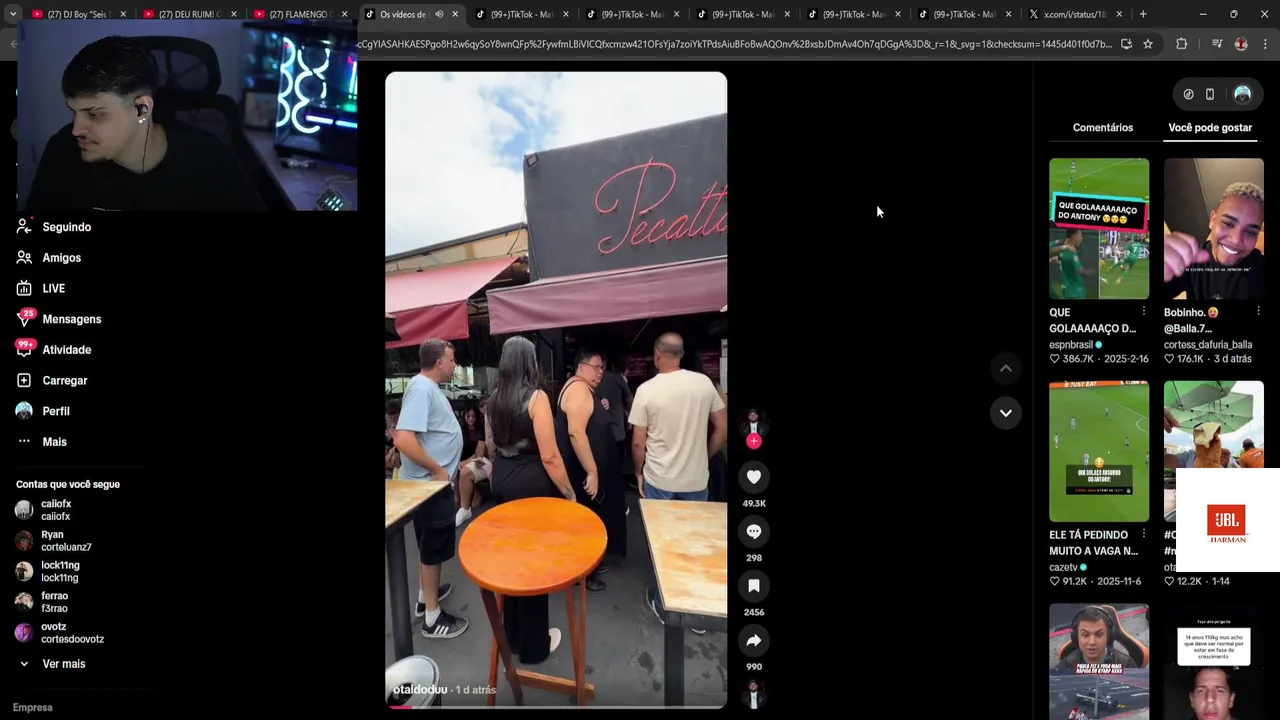Open a new browser tab with the plus button
The width and height of the screenshot is (1280, 720).
[x=1143, y=14]
